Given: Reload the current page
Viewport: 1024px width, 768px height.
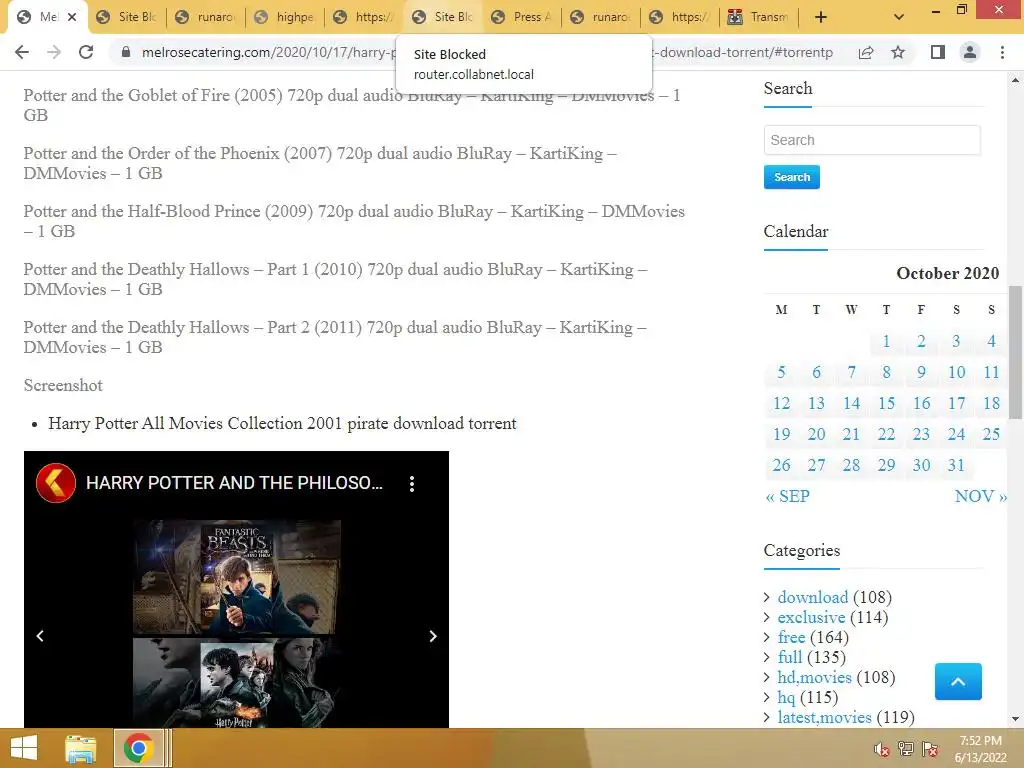Looking at the screenshot, I should coord(86,52).
